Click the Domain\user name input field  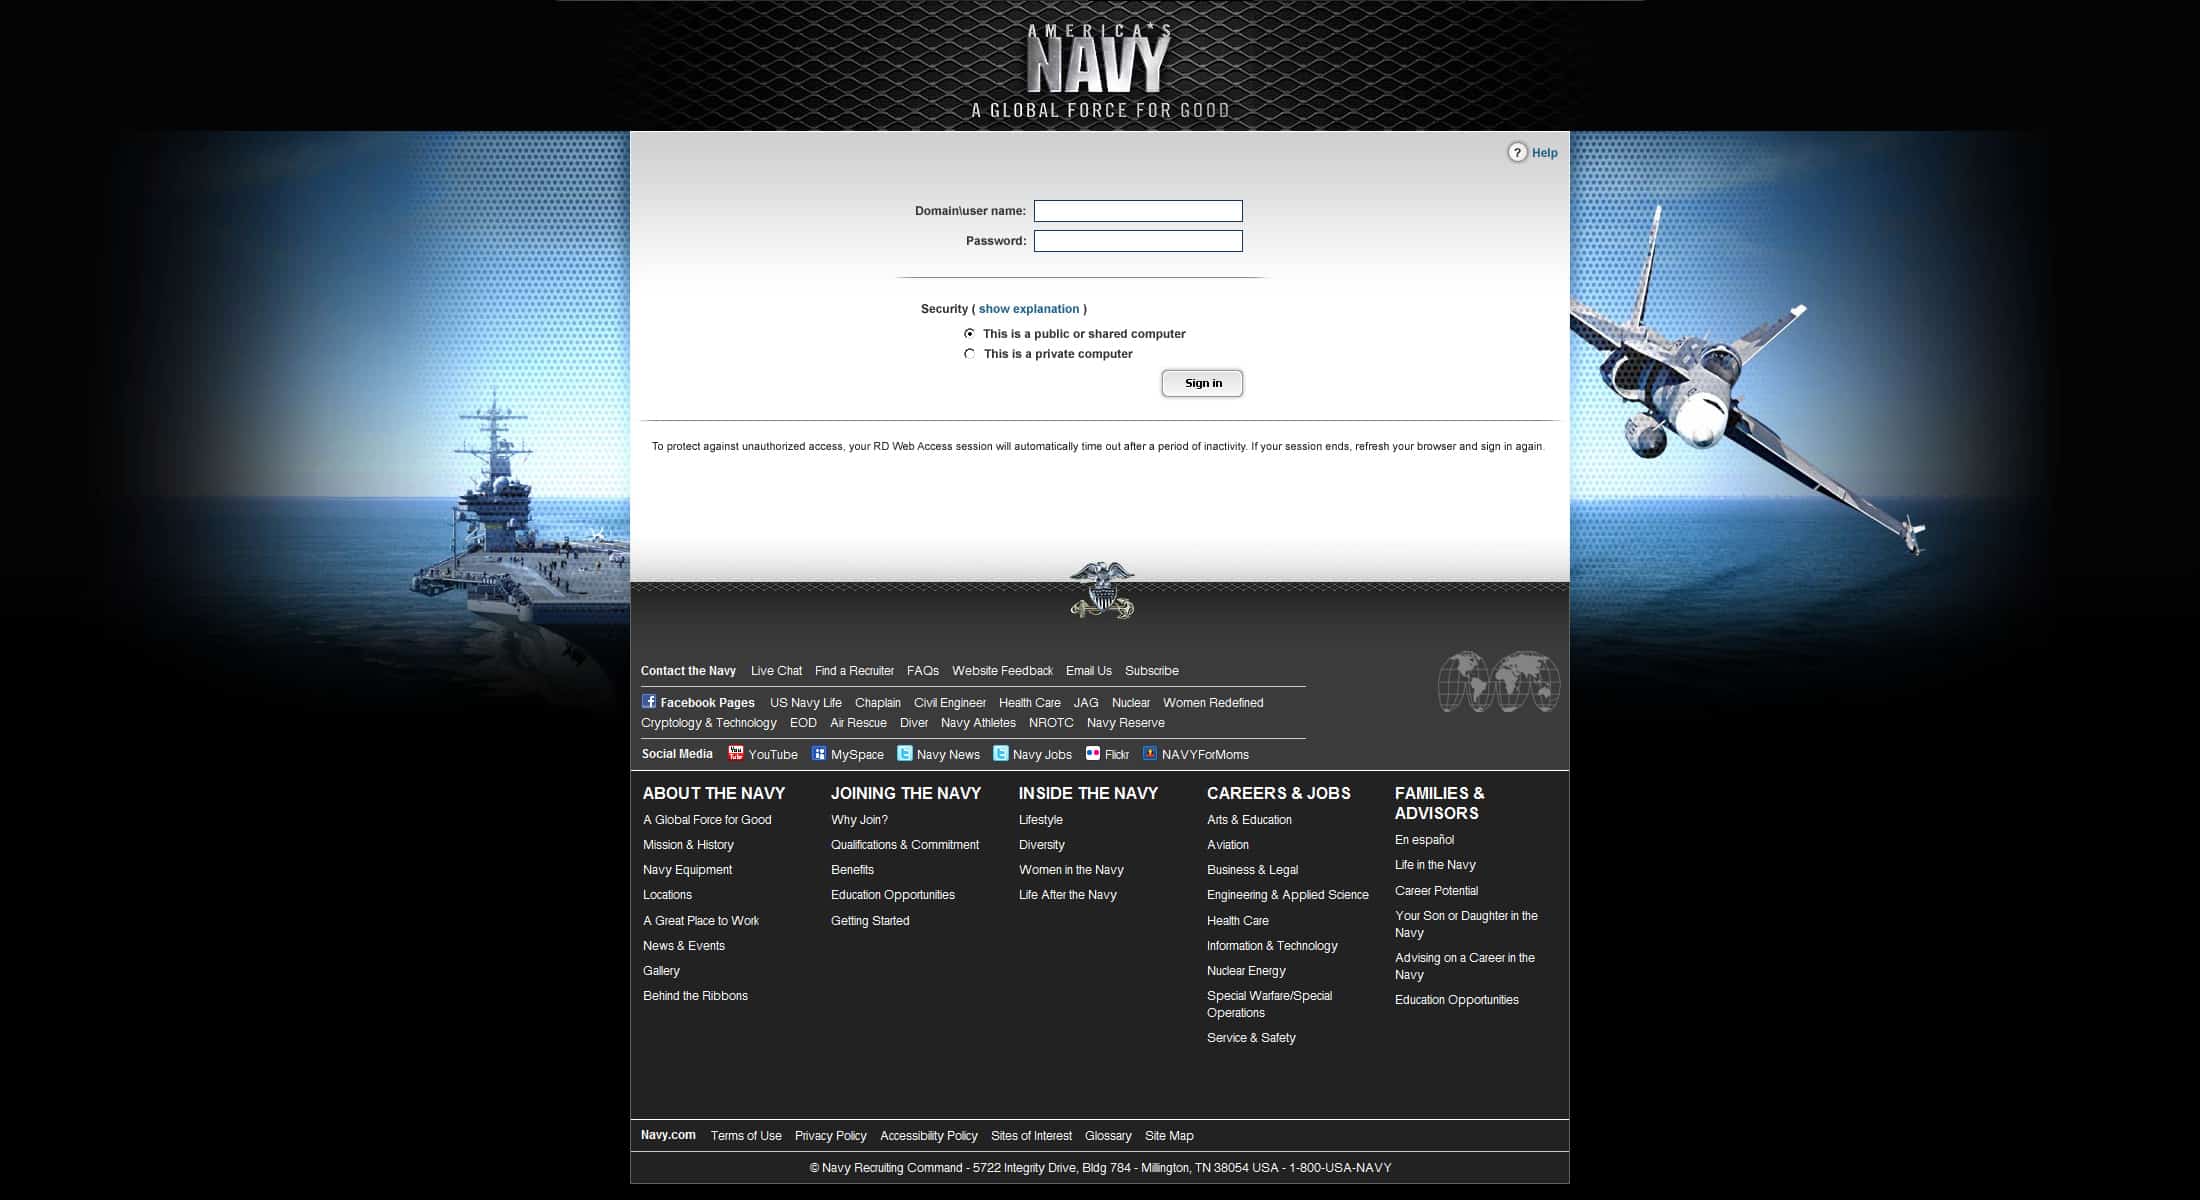1138,211
